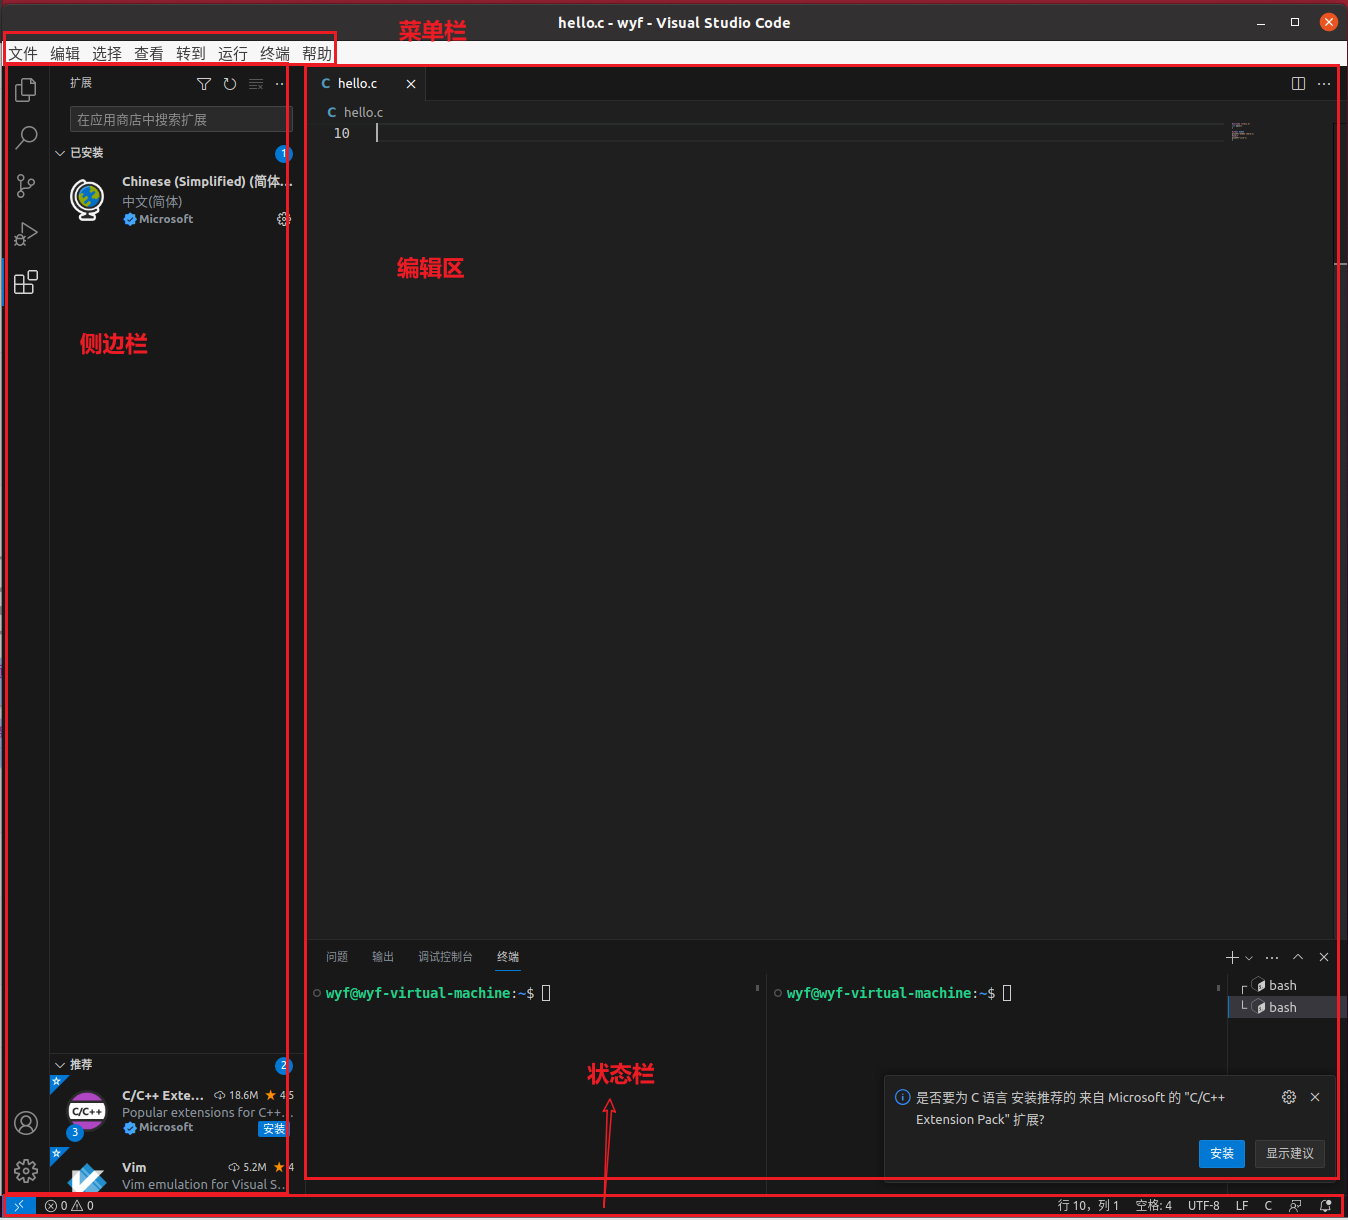1348x1220 pixels.
Task: Open the 终端 menu in menu bar
Action: tap(275, 54)
